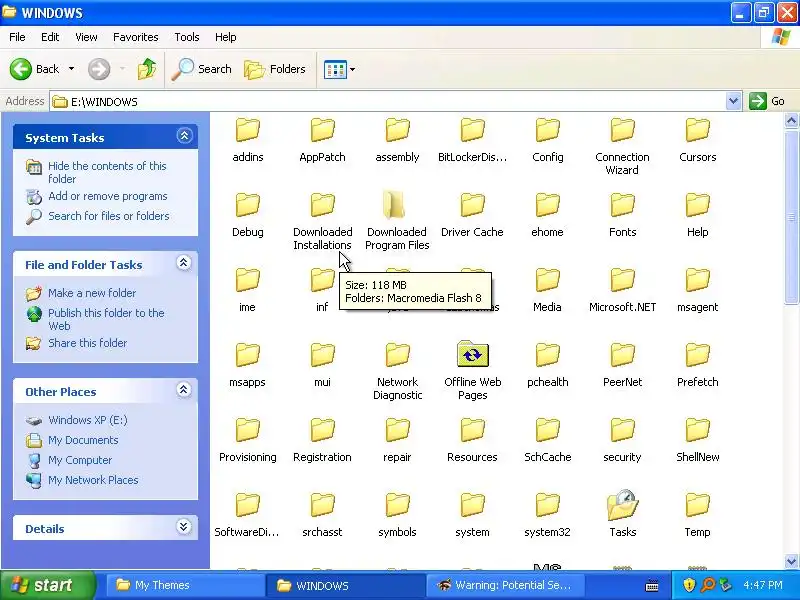Go to Windows XP (E:) drive

click(x=88, y=420)
